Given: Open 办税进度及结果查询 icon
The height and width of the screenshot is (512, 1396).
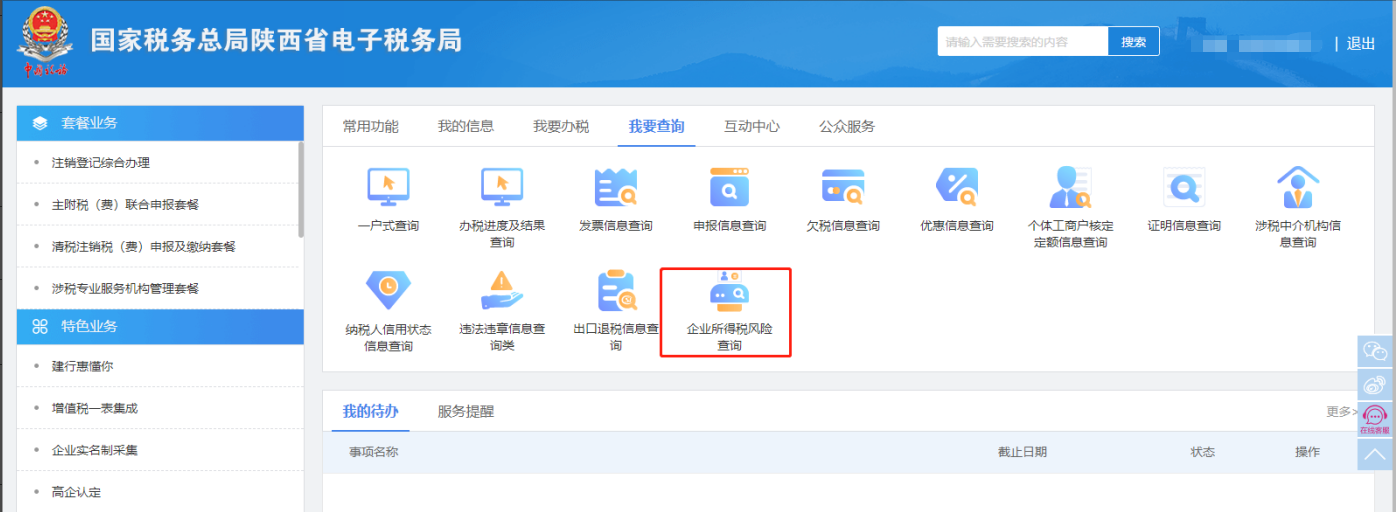Looking at the screenshot, I should point(502,187).
